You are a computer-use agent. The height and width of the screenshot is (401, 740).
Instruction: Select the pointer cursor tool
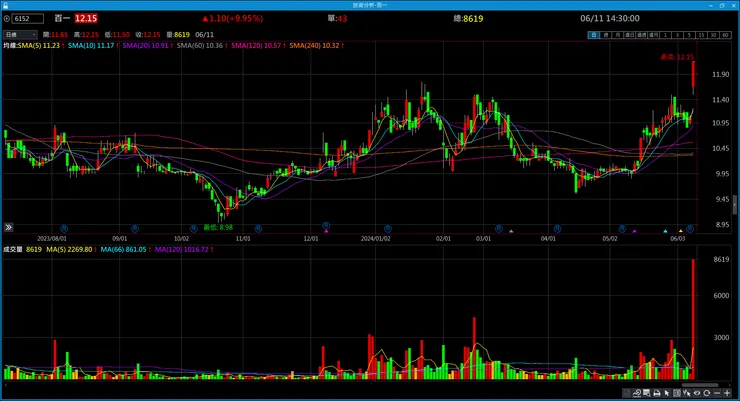click(x=667, y=393)
